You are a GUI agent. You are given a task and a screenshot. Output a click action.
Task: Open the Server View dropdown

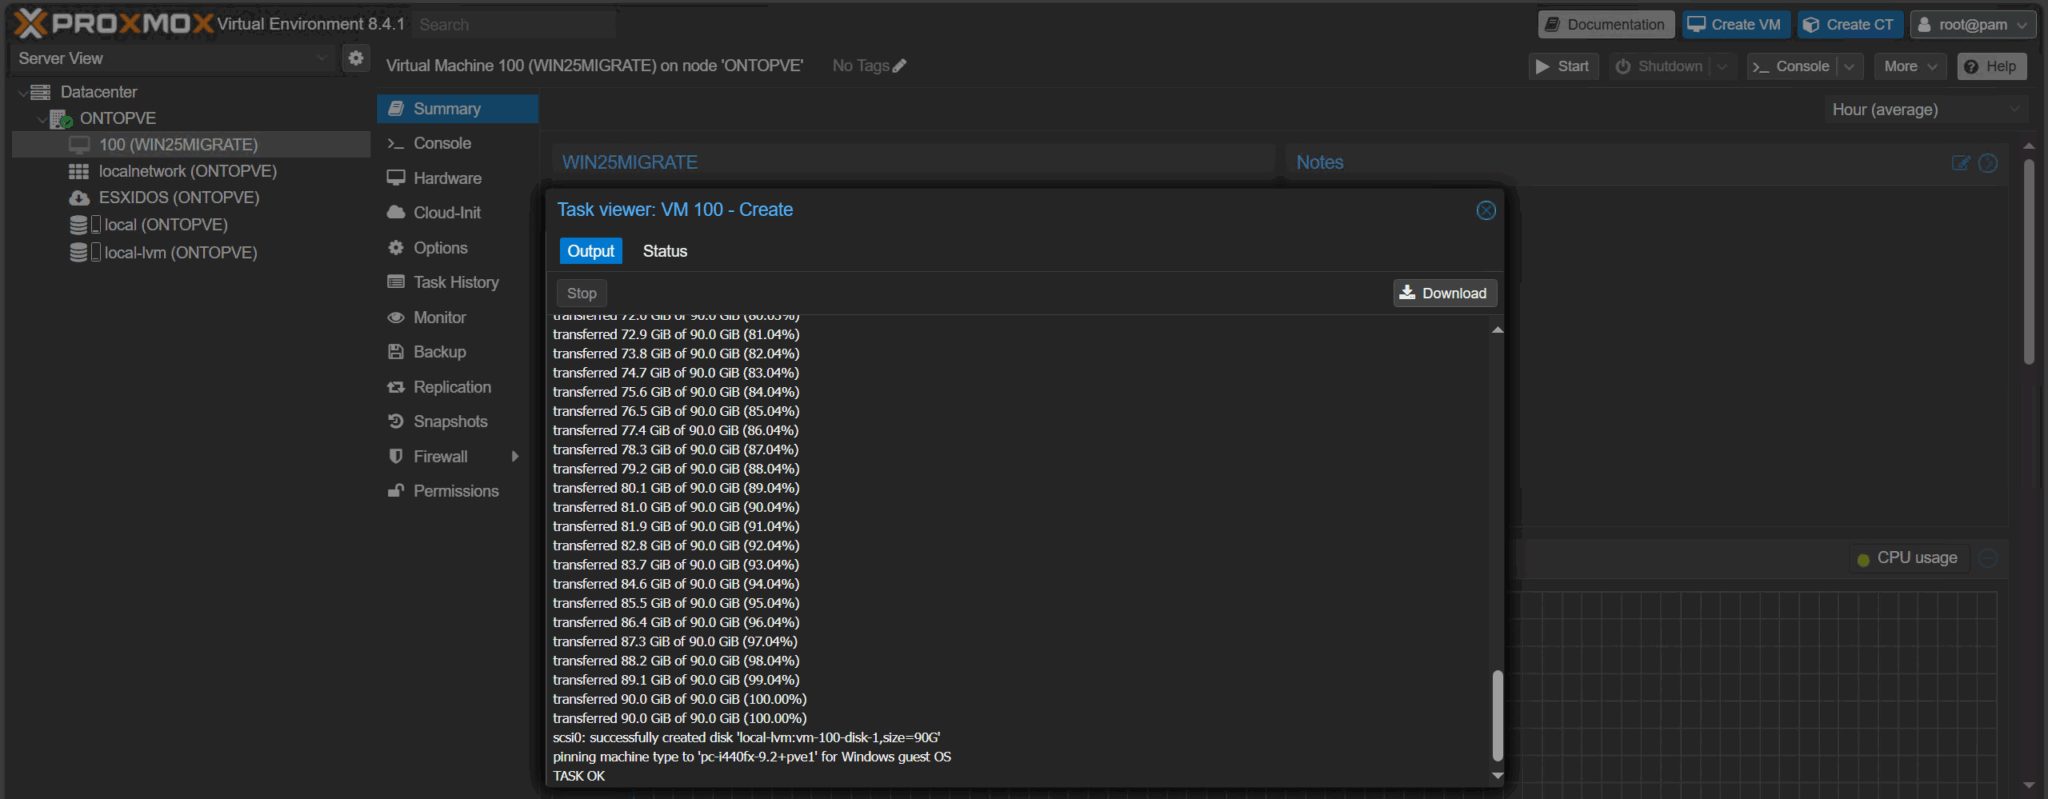click(x=322, y=58)
